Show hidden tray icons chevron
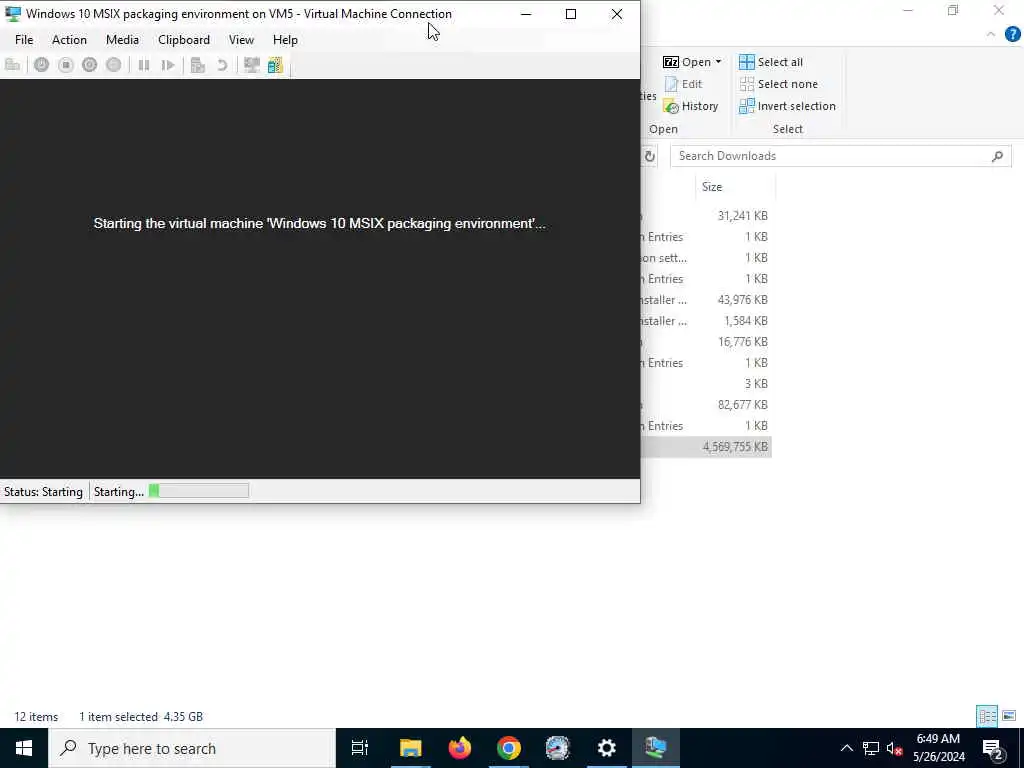The image size is (1024, 768). (x=846, y=748)
